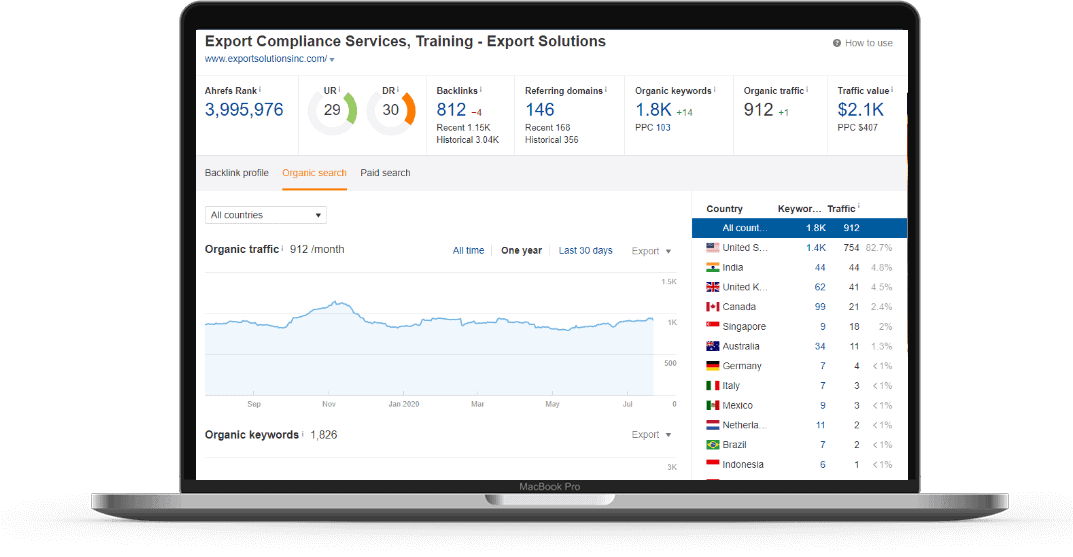
Task: Open the 99 keywords for Canada
Action: pyautogui.click(x=820, y=307)
